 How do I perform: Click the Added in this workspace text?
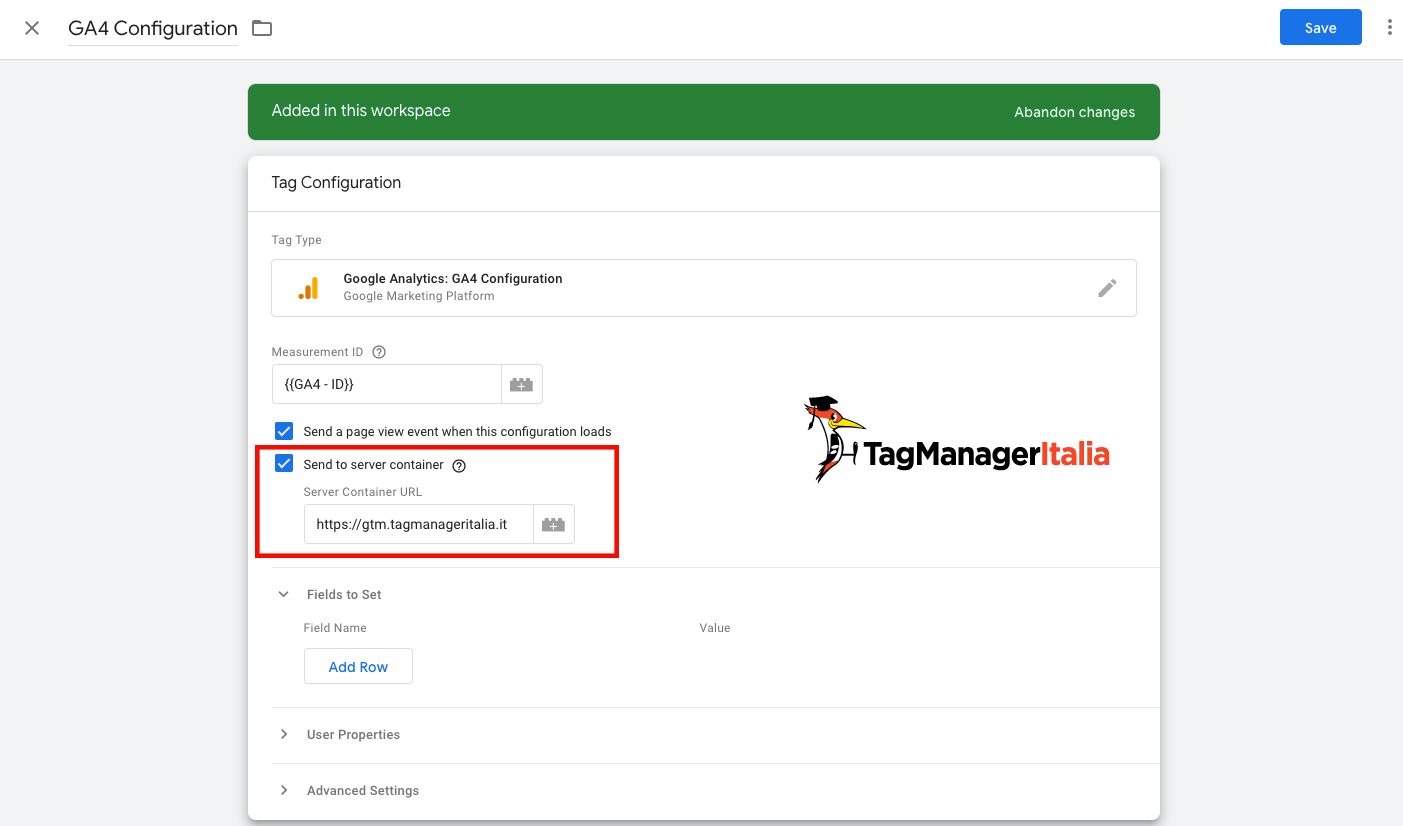click(x=361, y=111)
